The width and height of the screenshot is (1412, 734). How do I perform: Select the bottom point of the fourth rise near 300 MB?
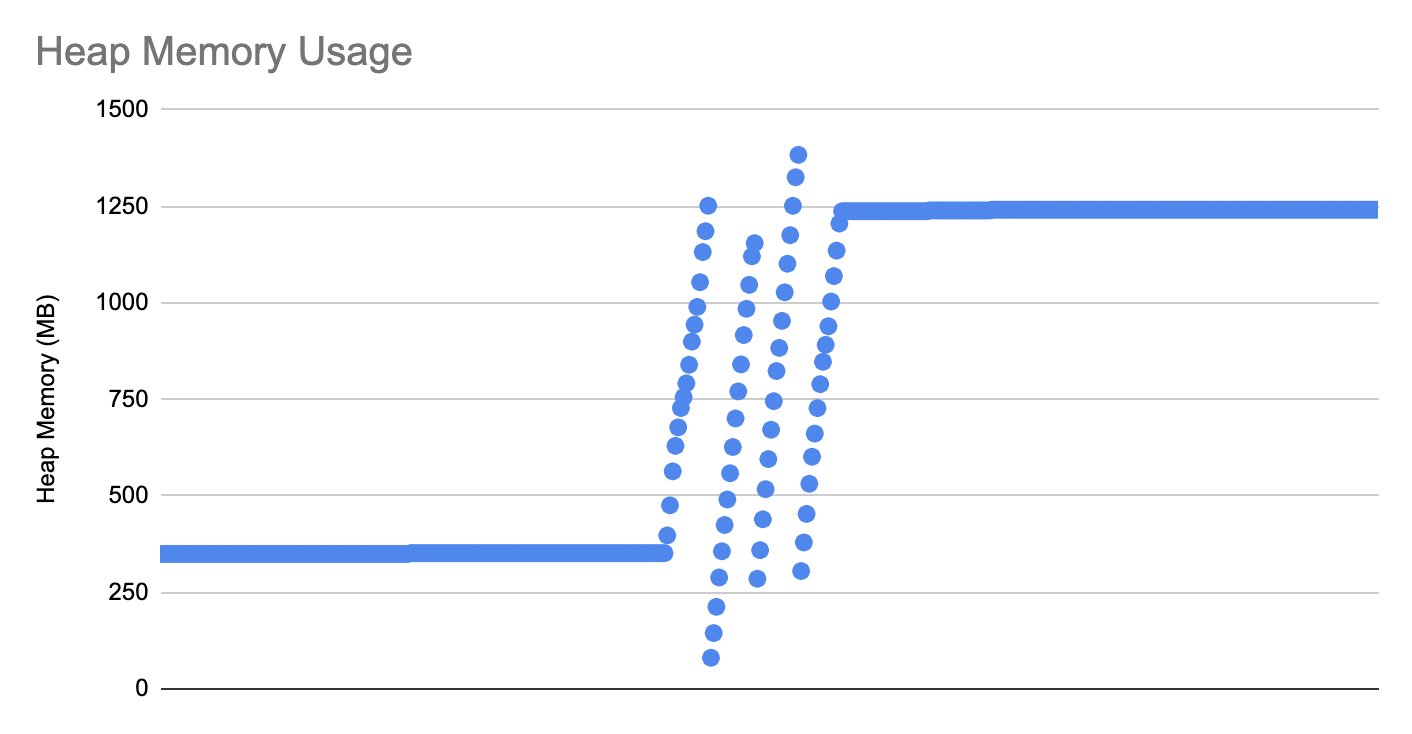coord(801,571)
